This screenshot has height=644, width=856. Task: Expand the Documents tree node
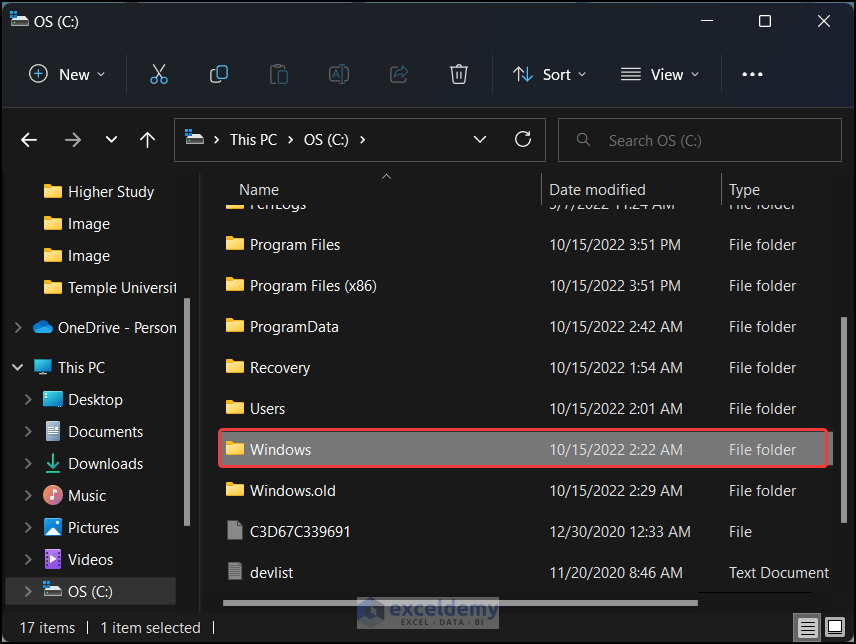(x=28, y=432)
